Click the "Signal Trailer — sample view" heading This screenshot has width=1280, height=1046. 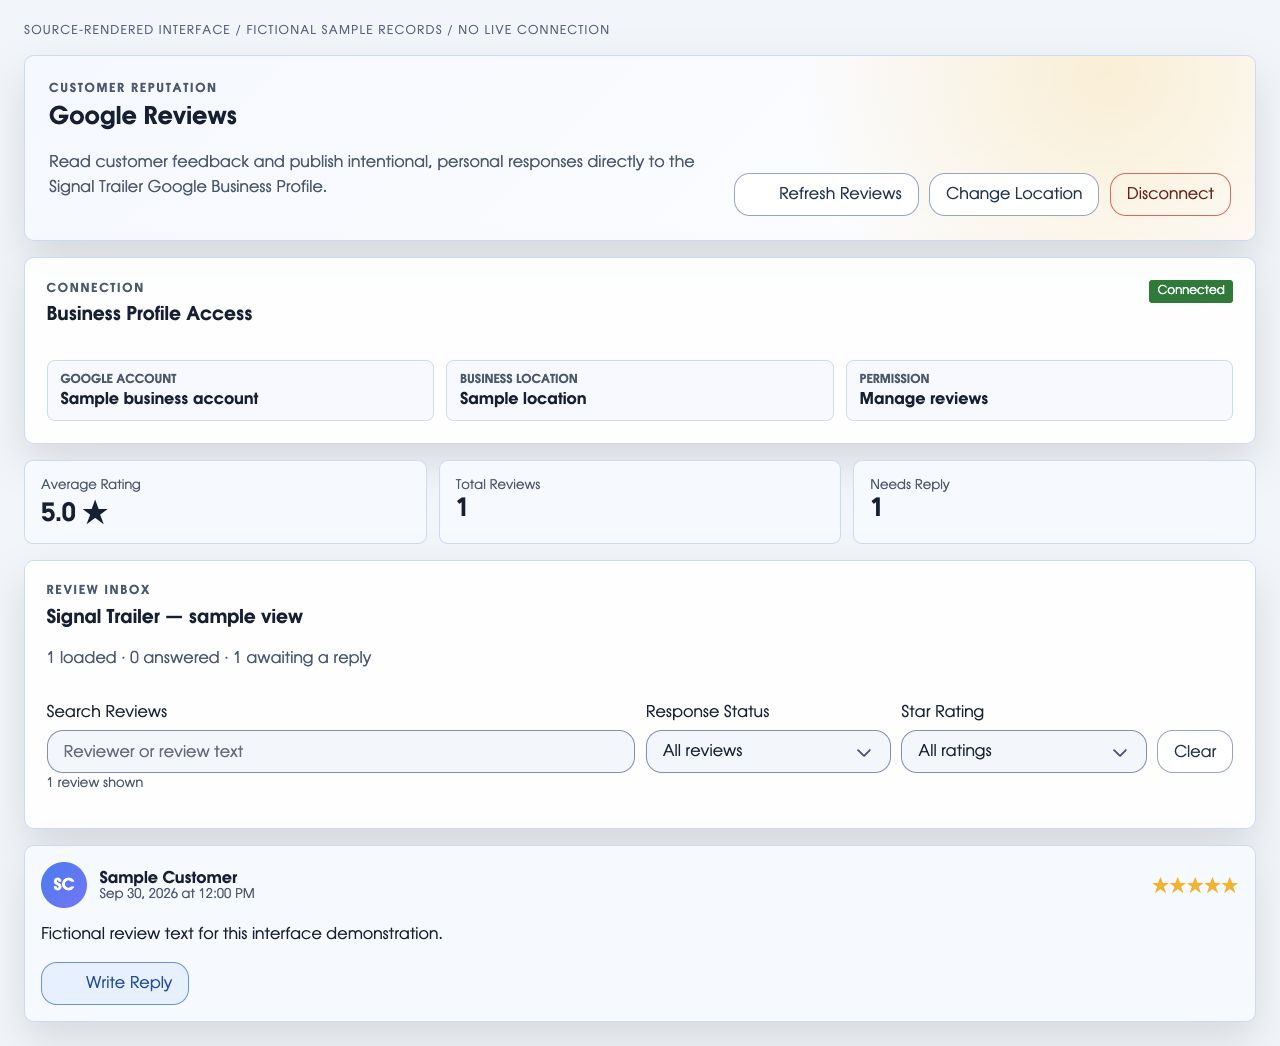[x=175, y=616]
